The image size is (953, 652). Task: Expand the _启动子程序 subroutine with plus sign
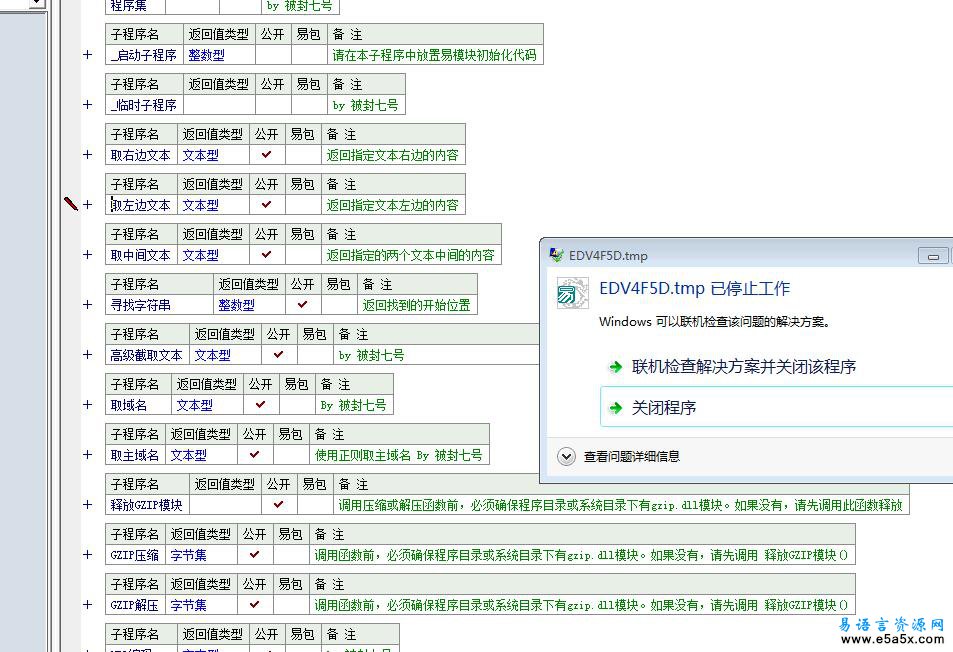click(x=88, y=55)
